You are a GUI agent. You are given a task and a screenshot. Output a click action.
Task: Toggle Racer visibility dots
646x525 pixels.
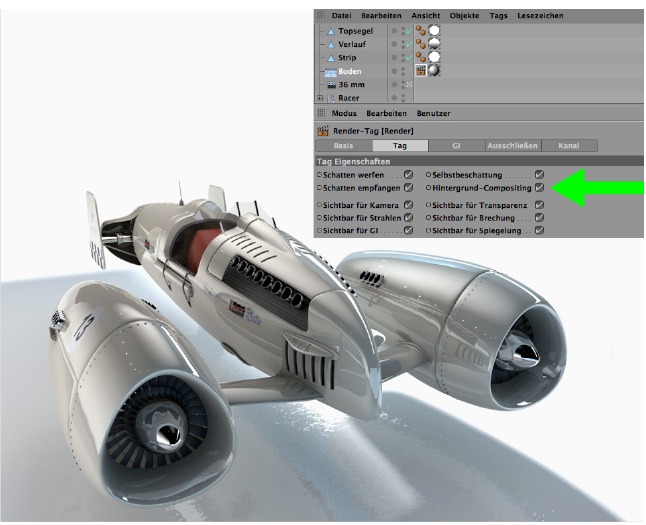point(403,98)
